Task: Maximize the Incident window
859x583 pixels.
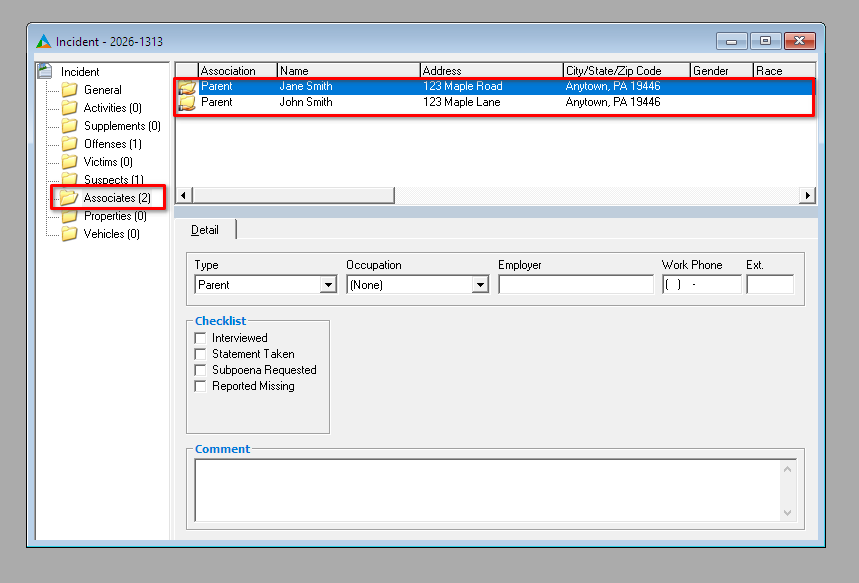Action: pos(765,41)
